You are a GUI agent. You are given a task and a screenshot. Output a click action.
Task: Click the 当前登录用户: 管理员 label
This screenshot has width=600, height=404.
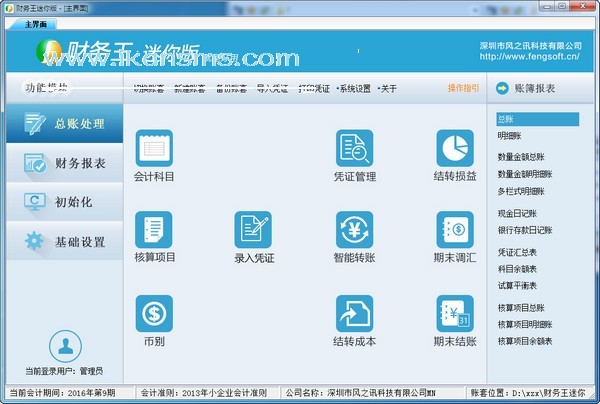tap(64, 371)
